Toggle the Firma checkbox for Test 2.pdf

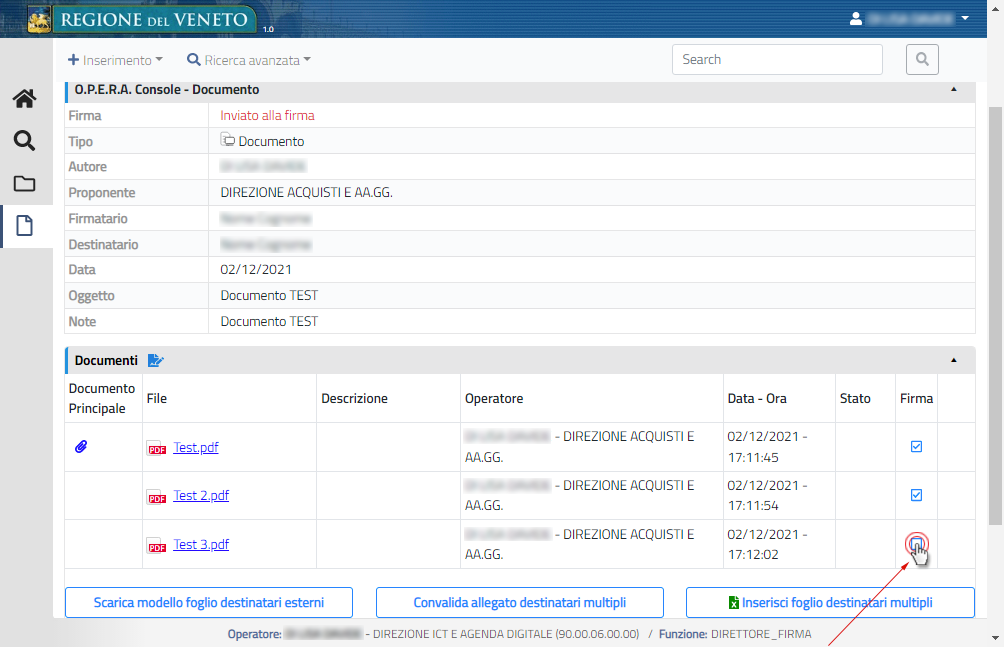pyautogui.click(x=916, y=495)
